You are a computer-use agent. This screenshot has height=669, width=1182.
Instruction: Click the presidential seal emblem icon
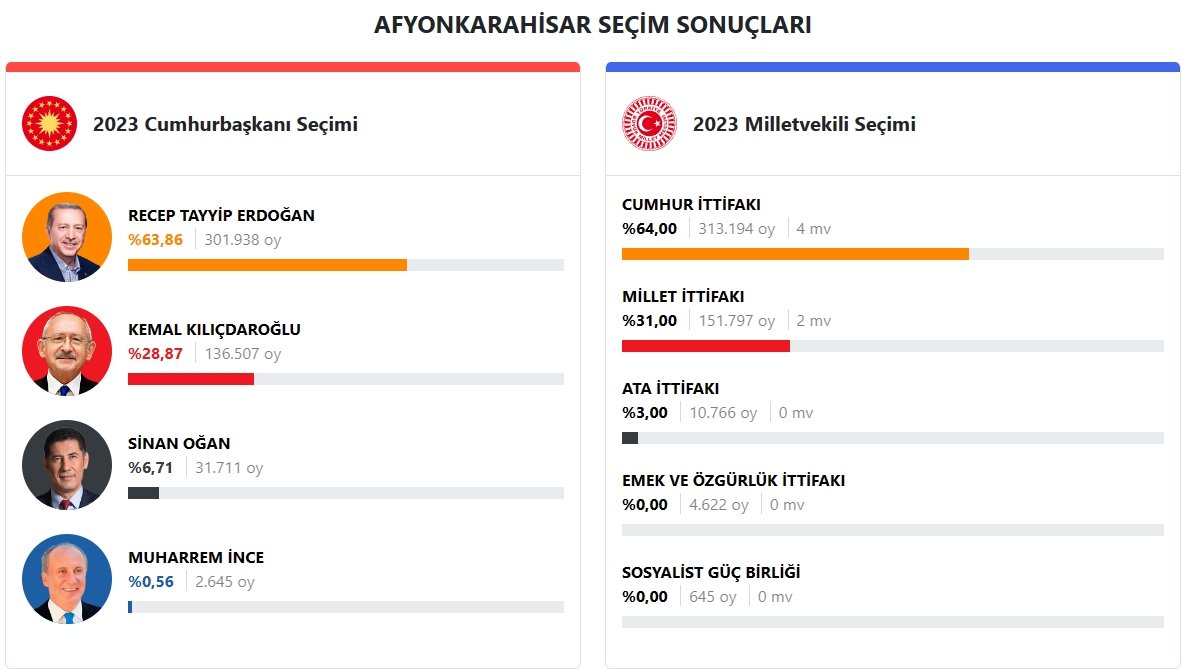point(49,124)
